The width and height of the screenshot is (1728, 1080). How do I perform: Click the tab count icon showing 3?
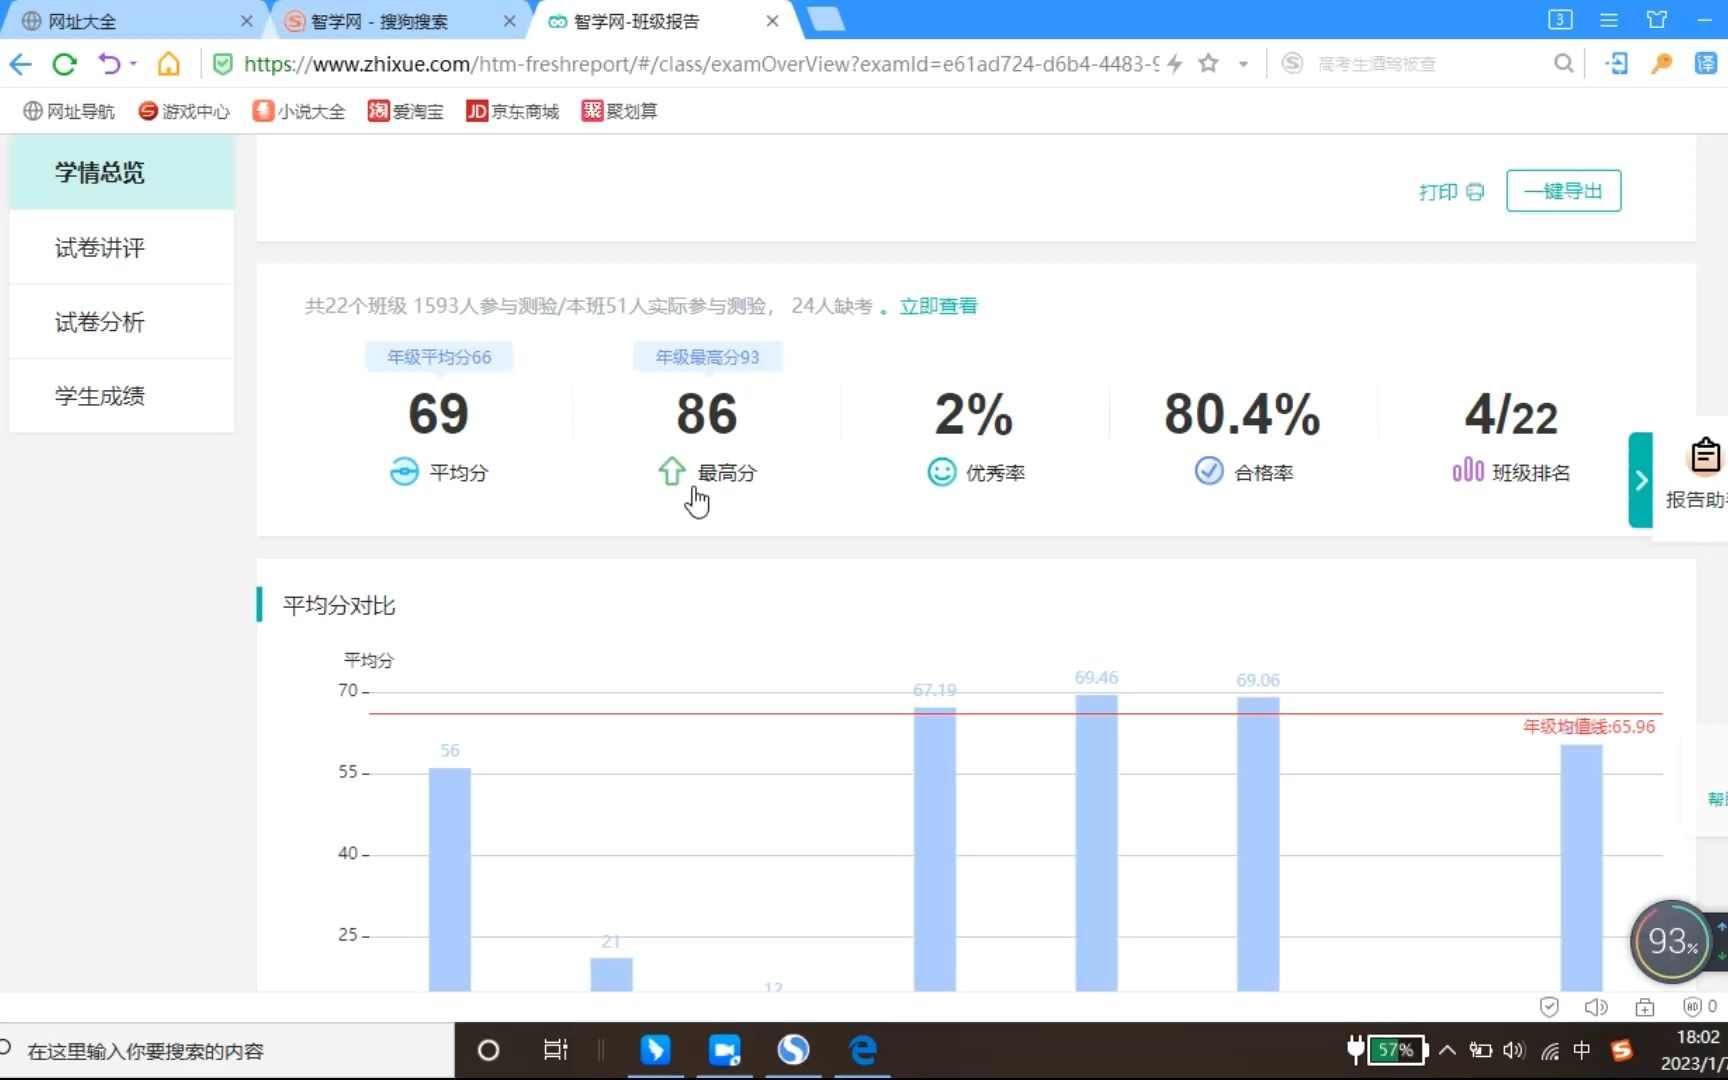[1560, 20]
